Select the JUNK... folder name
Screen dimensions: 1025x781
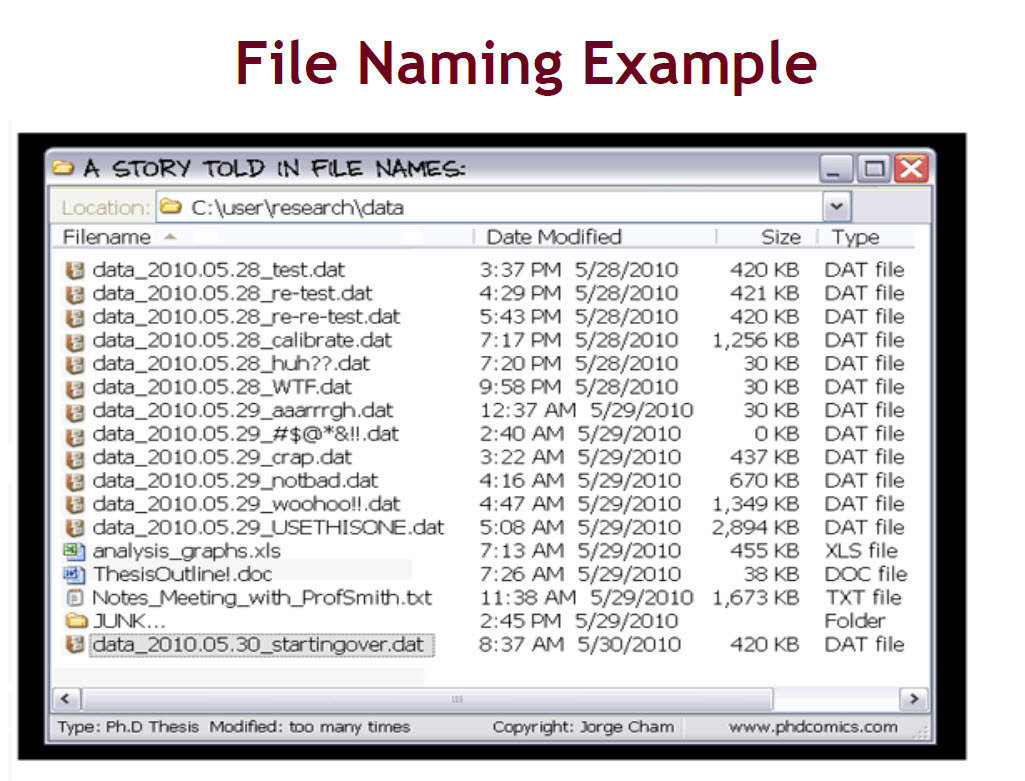click(129, 621)
